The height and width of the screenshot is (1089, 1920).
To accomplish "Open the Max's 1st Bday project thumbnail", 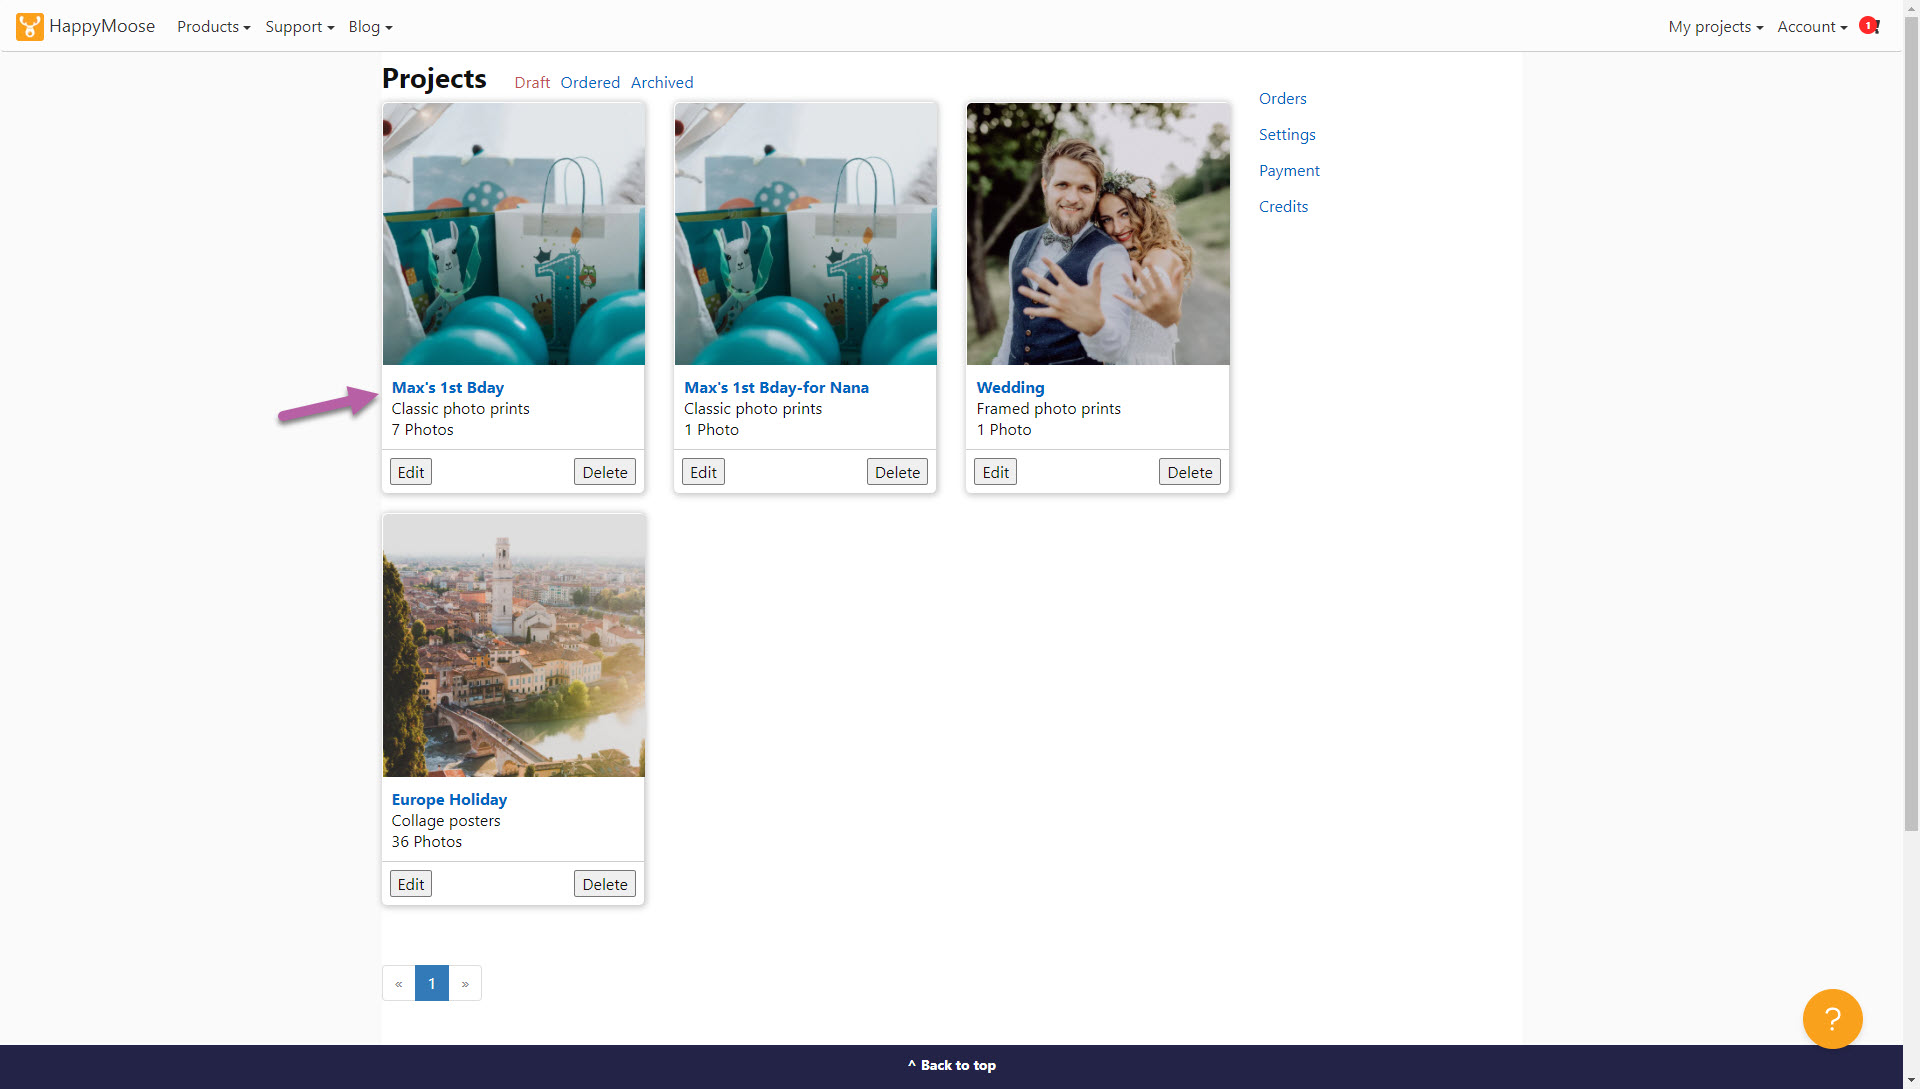I will tap(513, 233).
